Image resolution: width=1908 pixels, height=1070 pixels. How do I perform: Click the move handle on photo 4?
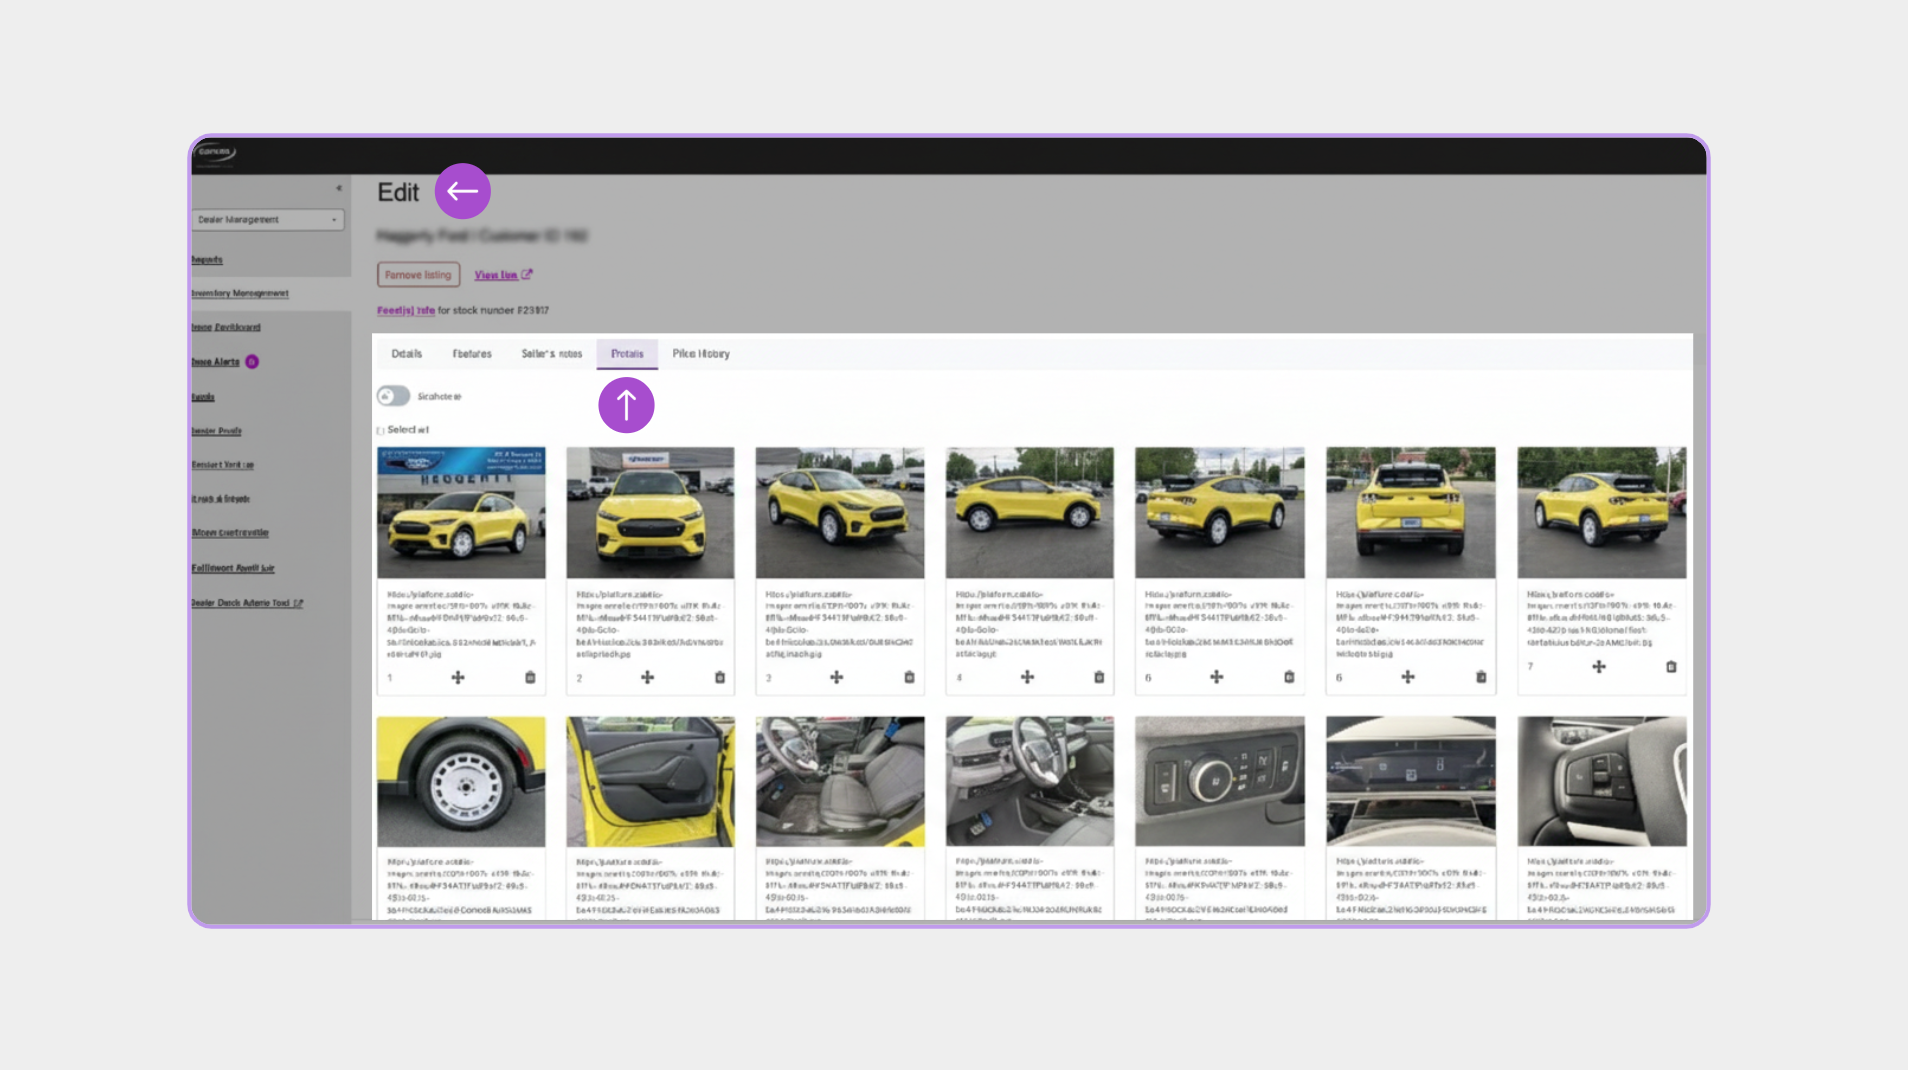tap(1027, 678)
